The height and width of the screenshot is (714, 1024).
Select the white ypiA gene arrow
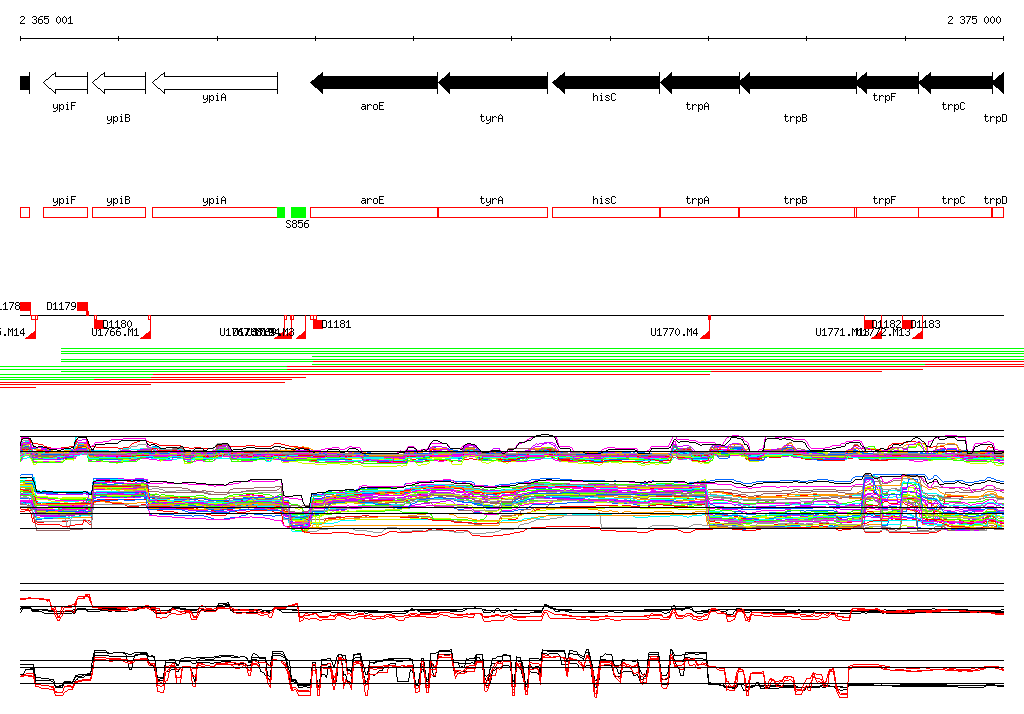[214, 82]
